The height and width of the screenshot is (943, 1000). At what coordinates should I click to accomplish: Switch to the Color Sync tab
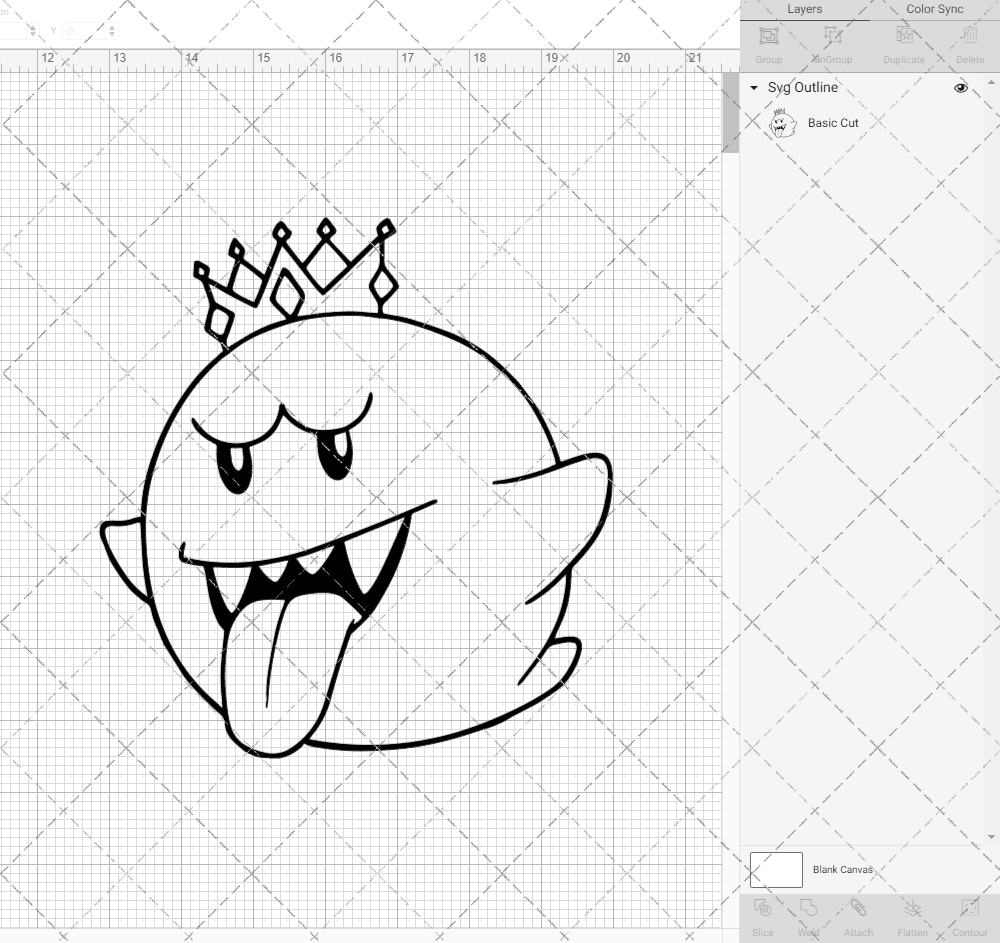[934, 9]
